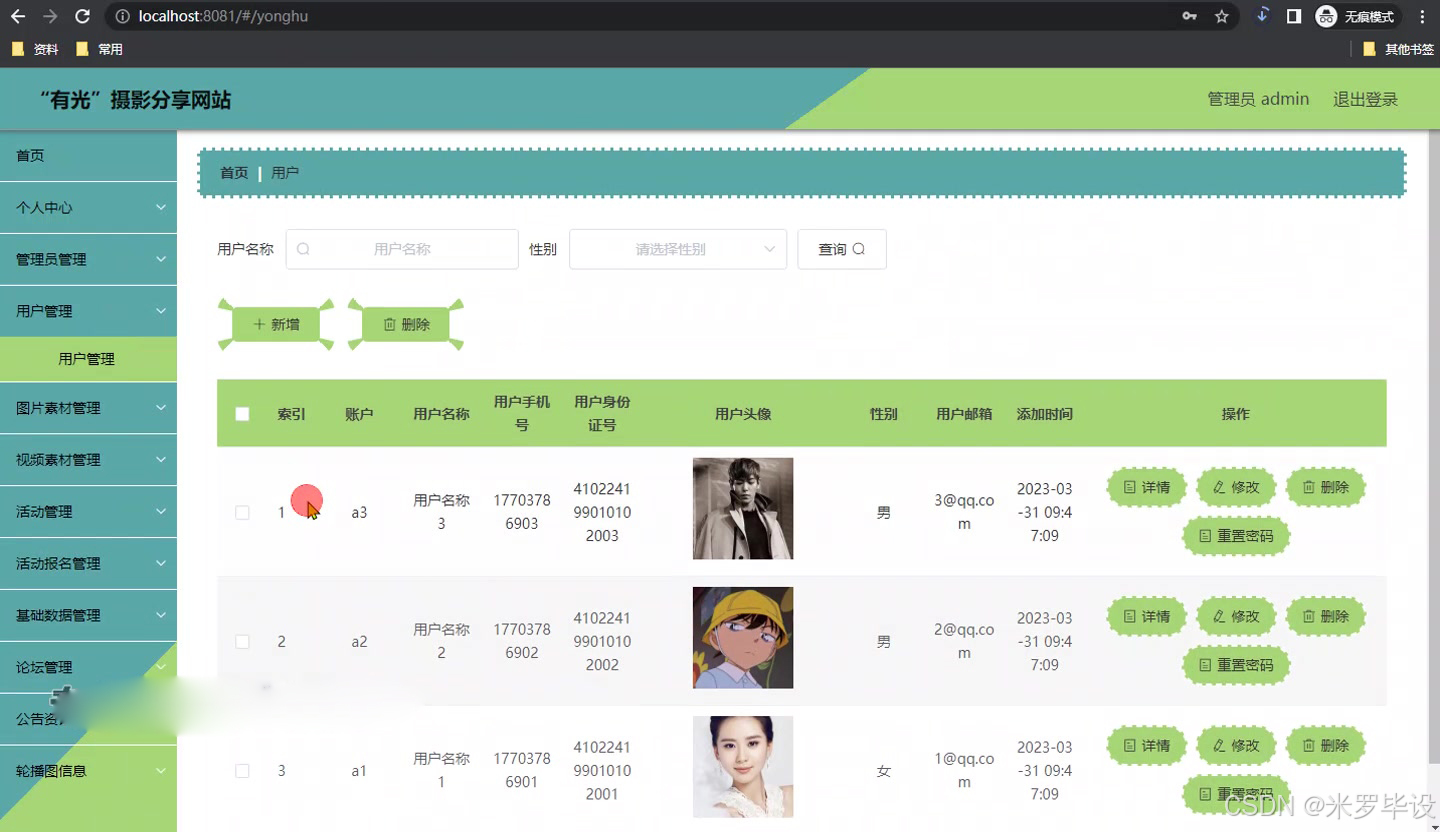Click magnifier icon in 用户名称 field
This screenshot has height=832, width=1440.
pos(303,249)
